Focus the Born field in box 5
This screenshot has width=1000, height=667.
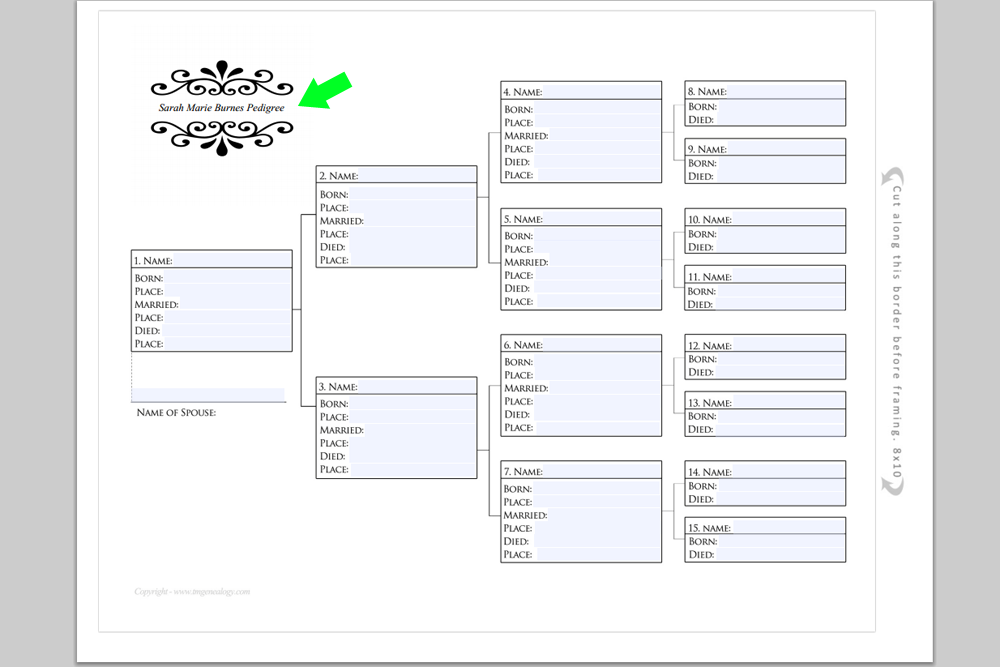pyautogui.click(x=596, y=236)
